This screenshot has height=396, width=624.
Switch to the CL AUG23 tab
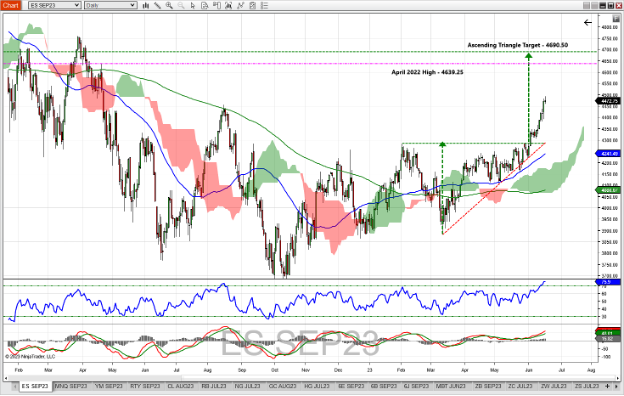(x=181, y=386)
